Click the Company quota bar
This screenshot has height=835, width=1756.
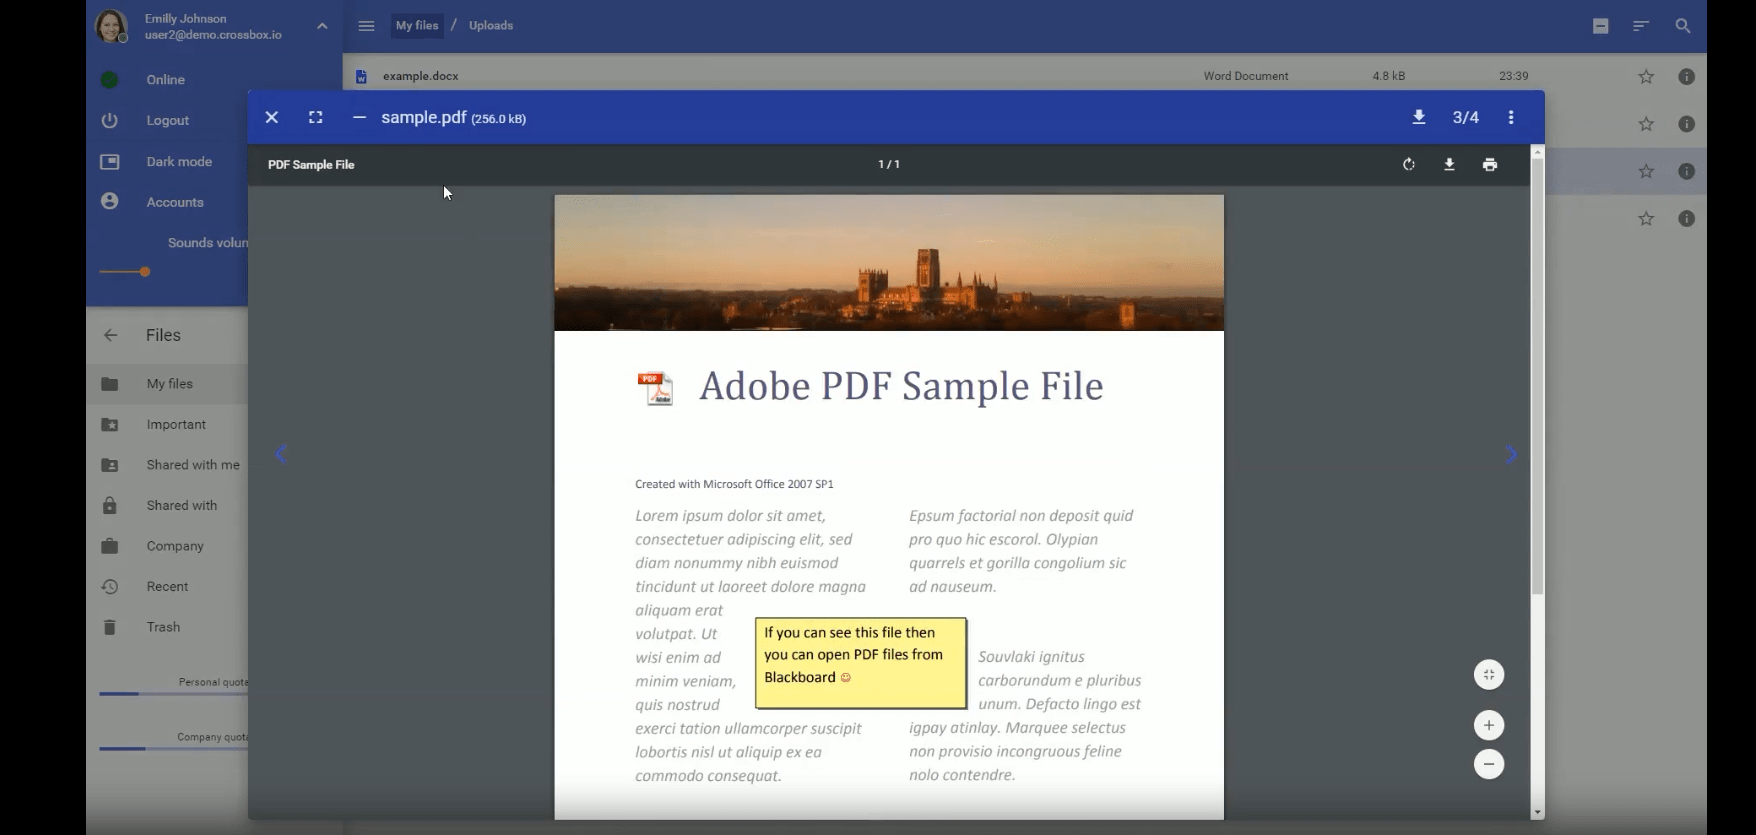click(x=173, y=748)
